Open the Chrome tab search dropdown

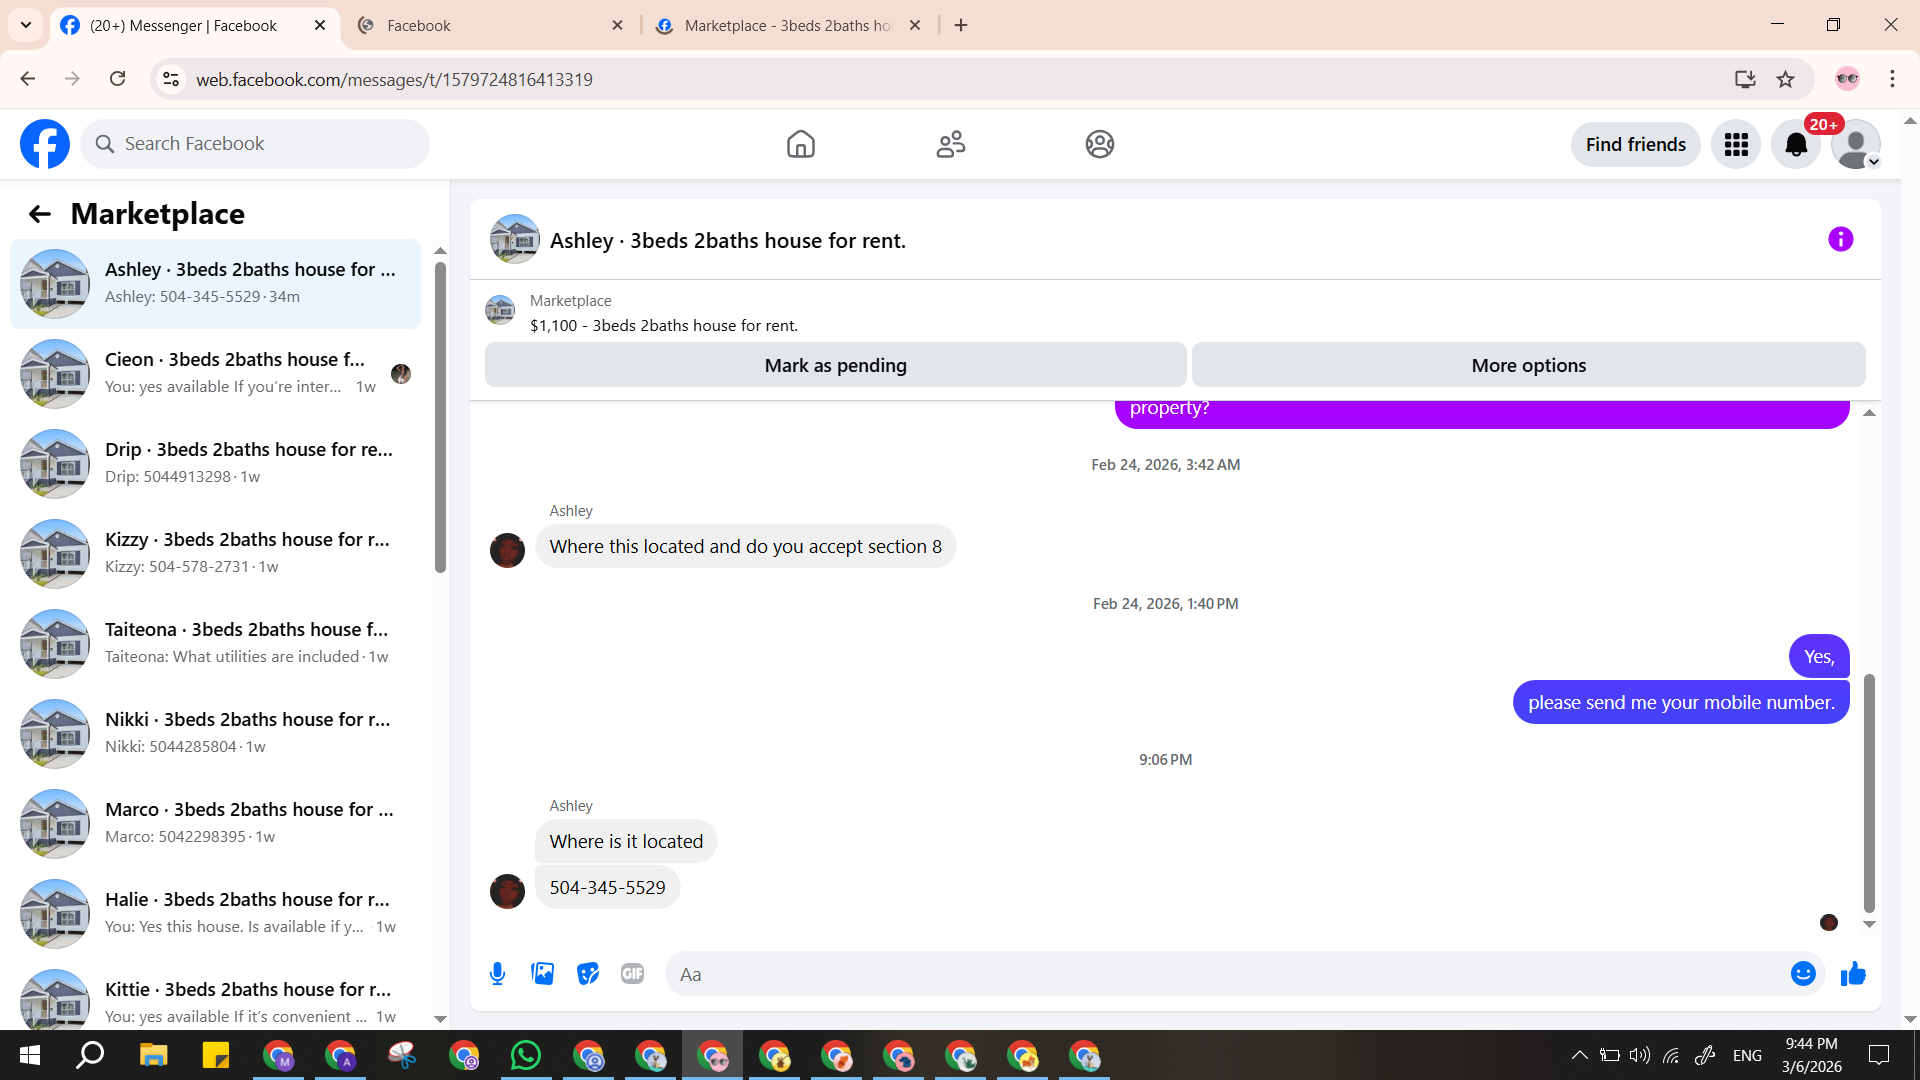[x=26, y=25]
